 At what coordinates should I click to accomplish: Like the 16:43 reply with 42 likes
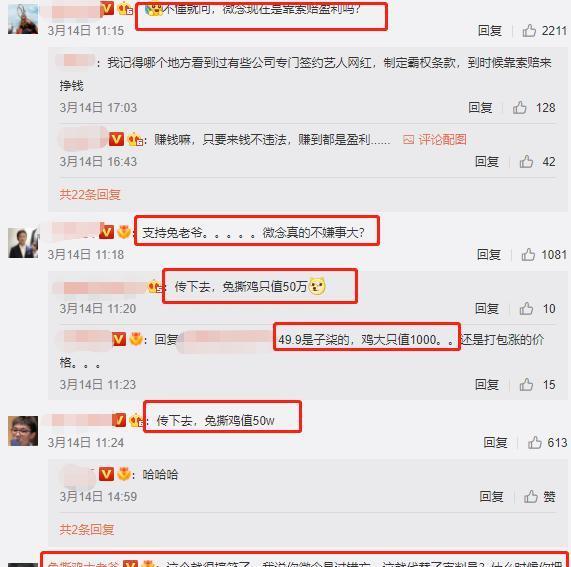click(x=526, y=161)
